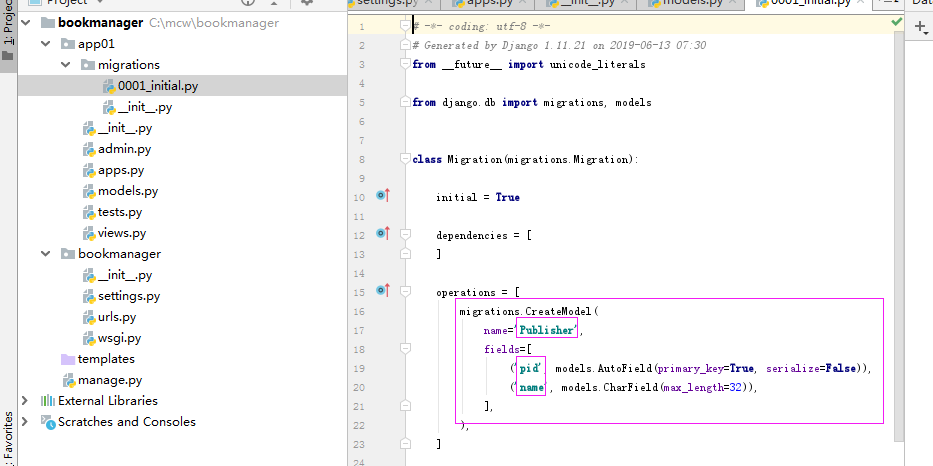
Task: Click the path text C:\mcw\bookmanager
Action: [x=214, y=23]
